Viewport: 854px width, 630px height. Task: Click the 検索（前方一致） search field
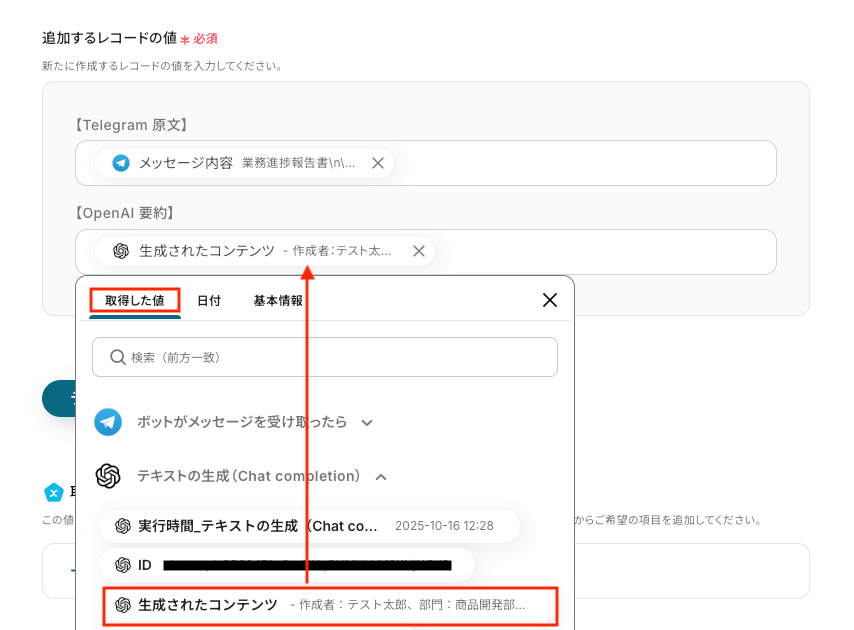tap(325, 357)
